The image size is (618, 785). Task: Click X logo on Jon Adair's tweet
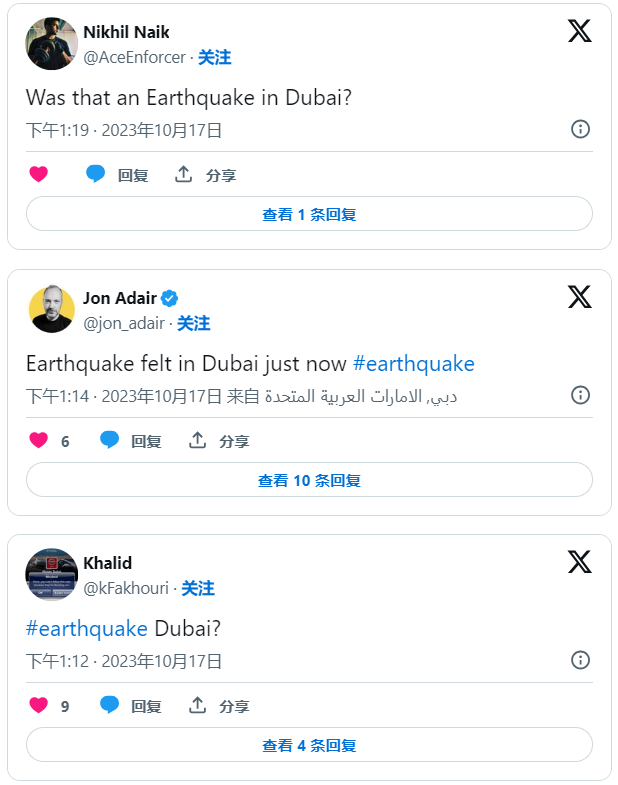pyautogui.click(x=579, y=297)
